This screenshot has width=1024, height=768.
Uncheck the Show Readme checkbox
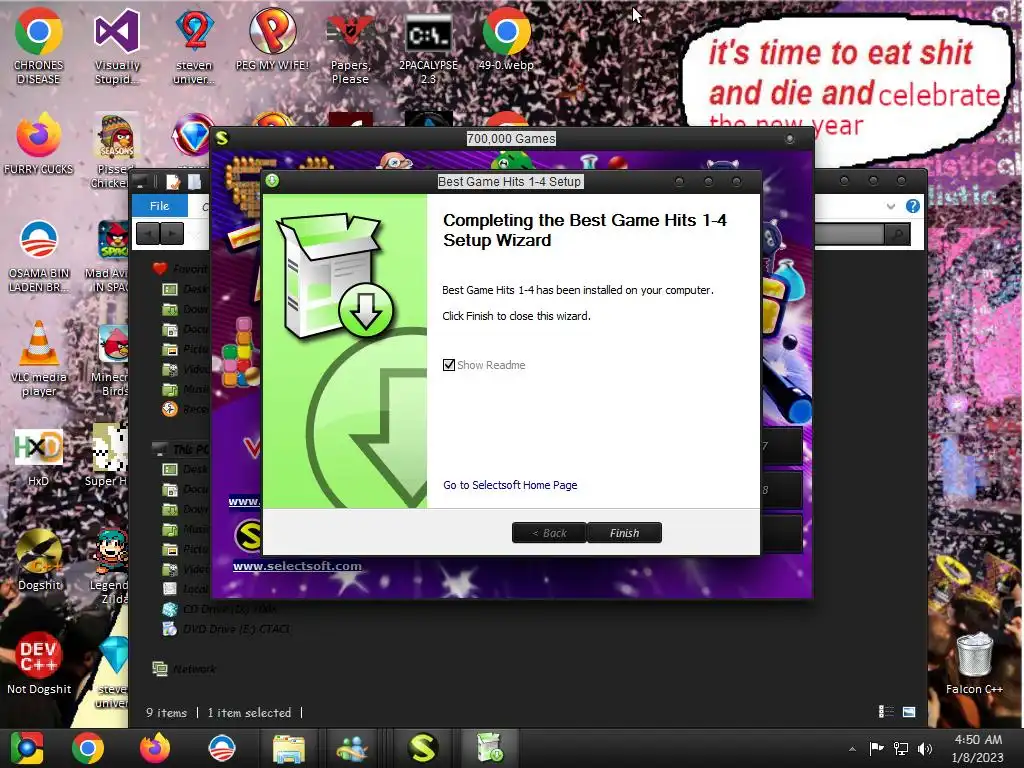tap(449, 365)
